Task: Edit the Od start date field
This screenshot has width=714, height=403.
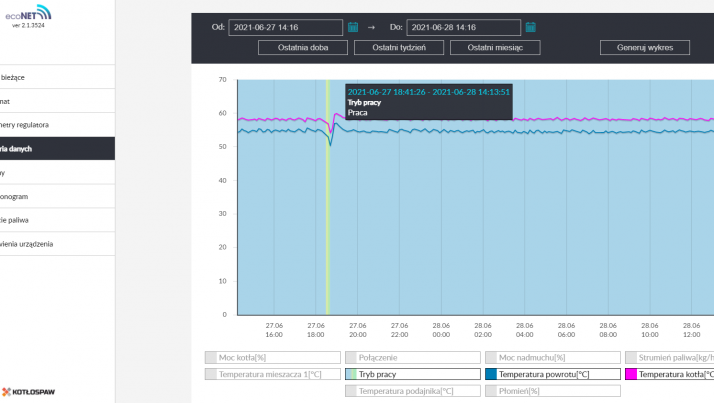Action: pyautogui.click(x=286, y=27)
